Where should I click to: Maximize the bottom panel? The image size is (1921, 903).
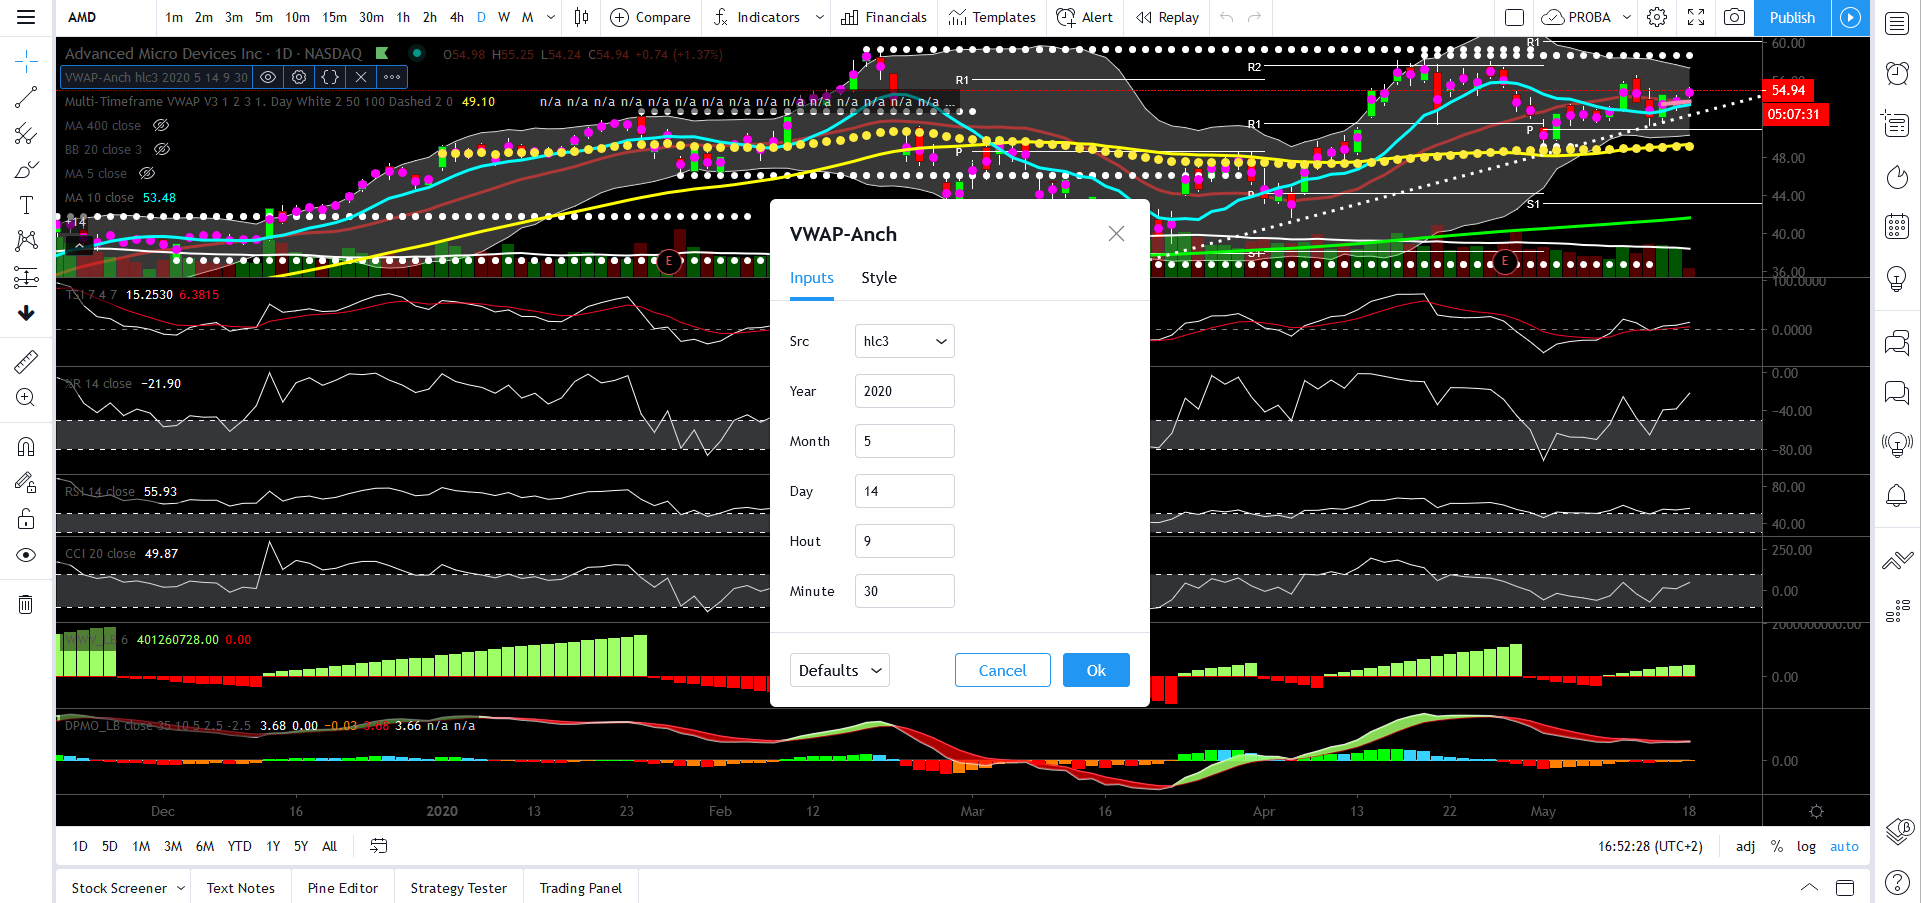tap(1845, 888)
